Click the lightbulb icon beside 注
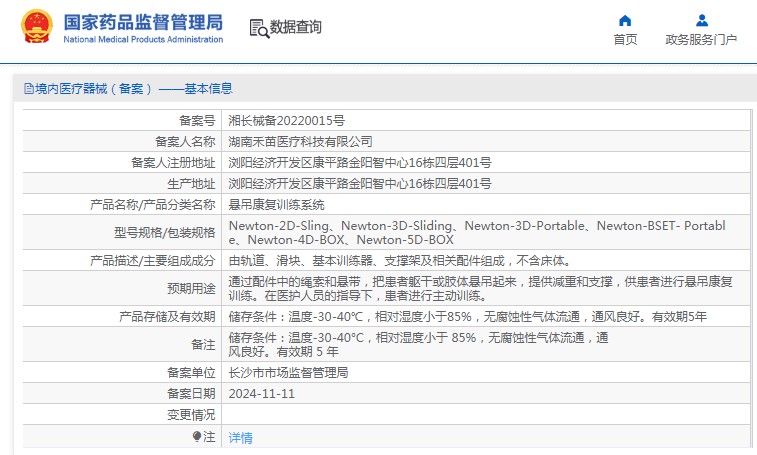The image size is (757, 455). [x=196, y=437]
